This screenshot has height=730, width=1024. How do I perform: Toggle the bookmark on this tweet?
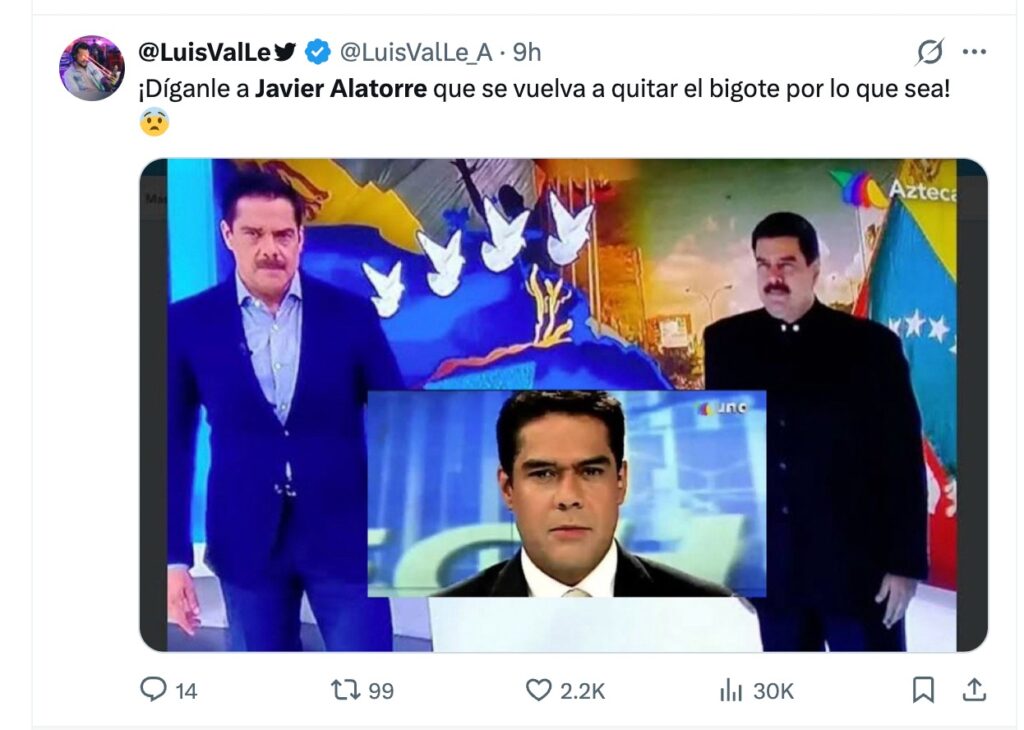[x=924, y=689]
